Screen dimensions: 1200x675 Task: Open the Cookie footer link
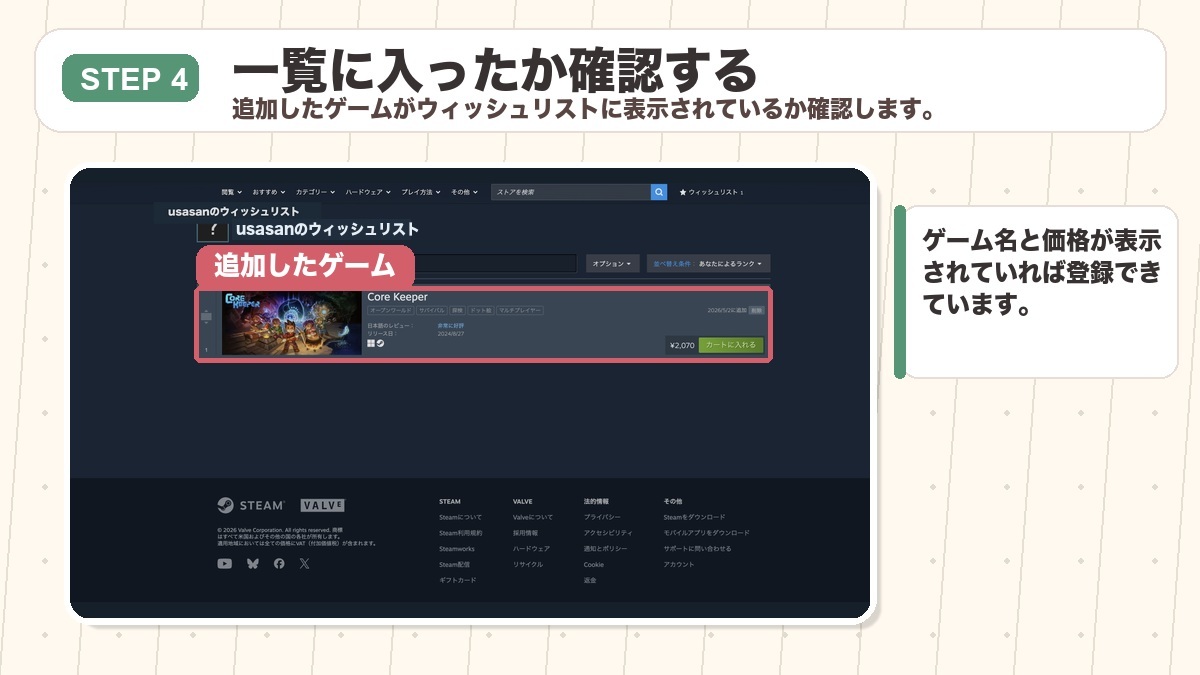point(594,565)
